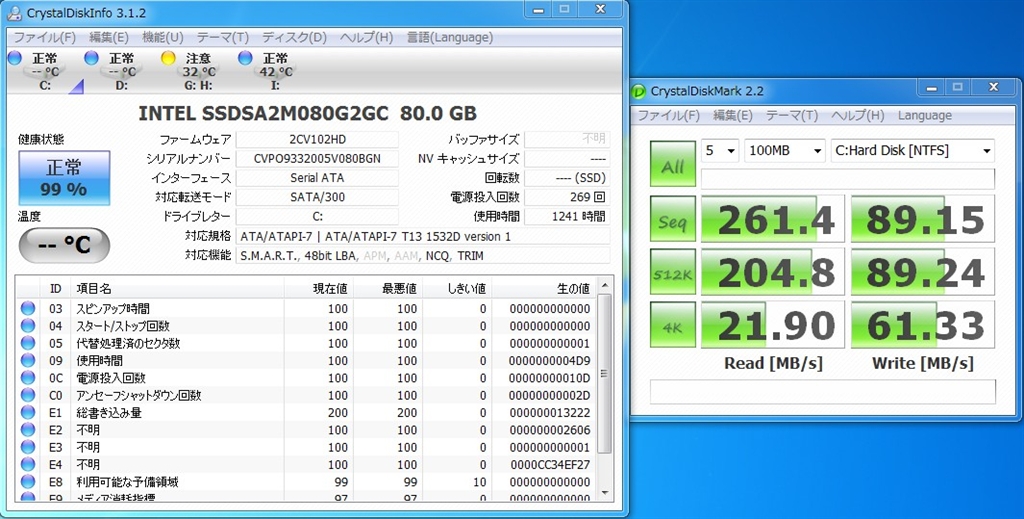
Task: Open ファイル(F) menu in CrystalDiskInfo
Action: [44, 37]
